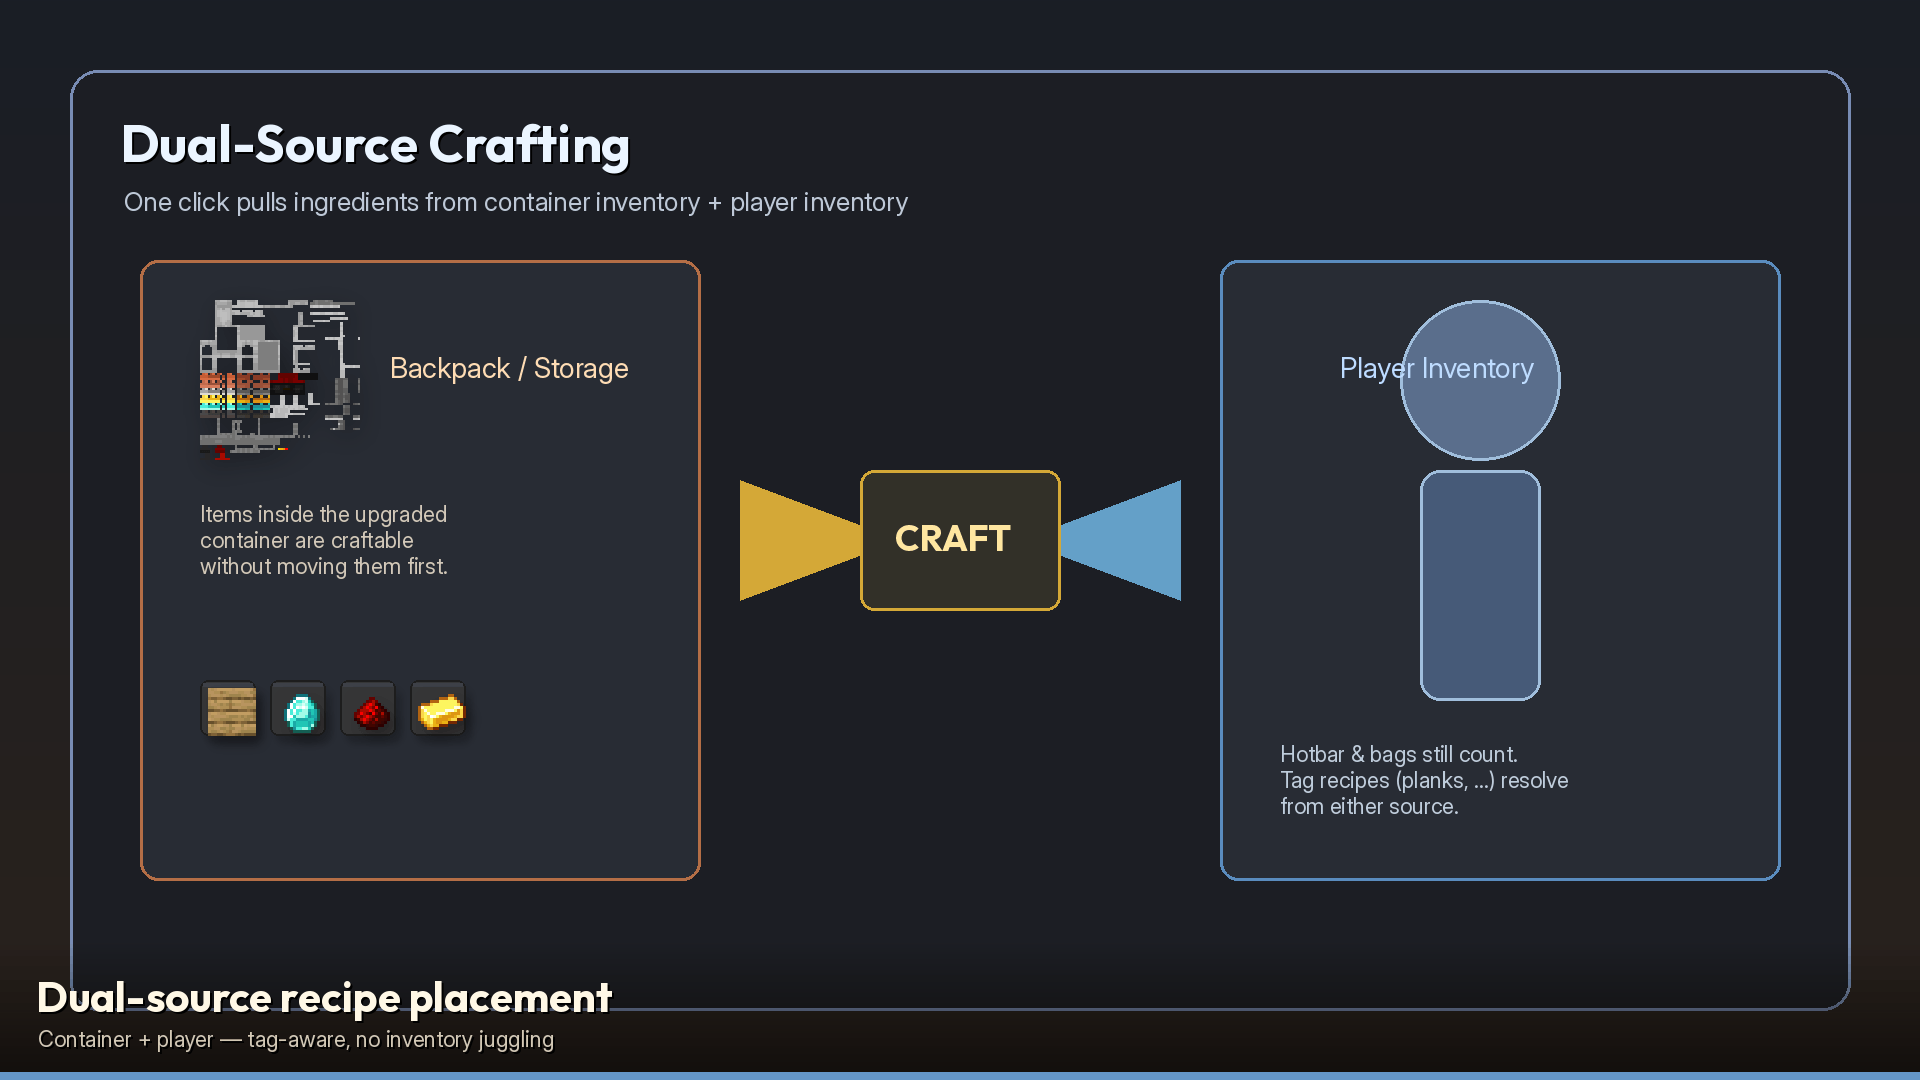Click the blue progress bar at the bottom
The width and height of the screenshot is (1920, 1080).
(960, 1076)
